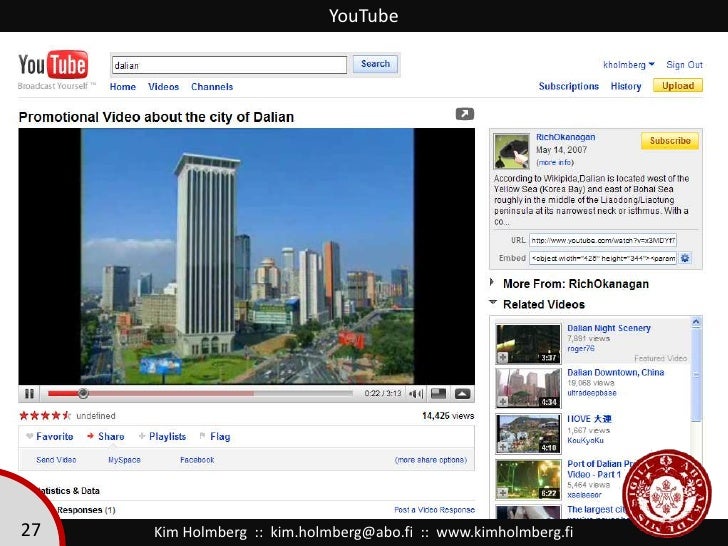Open embed customize gear icon
The image size is (728, 546).
685,258
